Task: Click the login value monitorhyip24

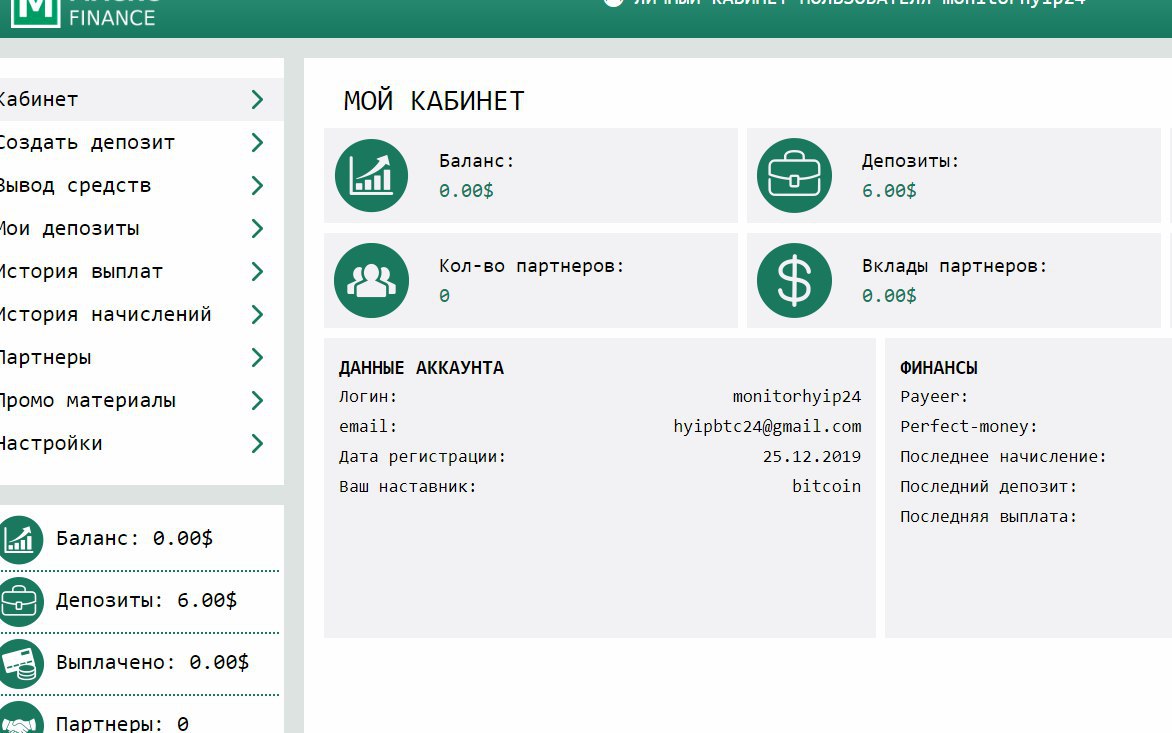Action: click(797, 397)
